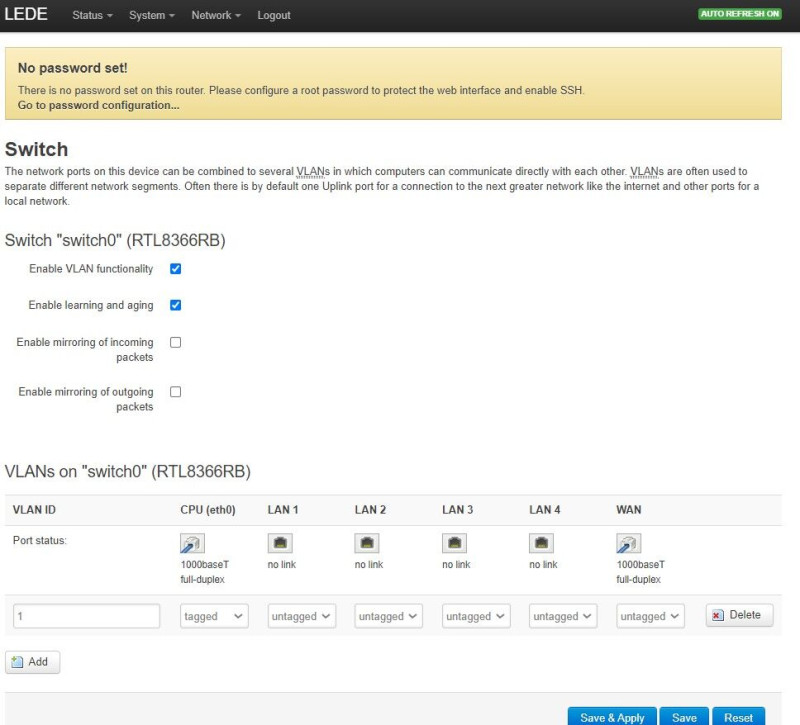Open the WAN untagged dropdown

[650, 616]
